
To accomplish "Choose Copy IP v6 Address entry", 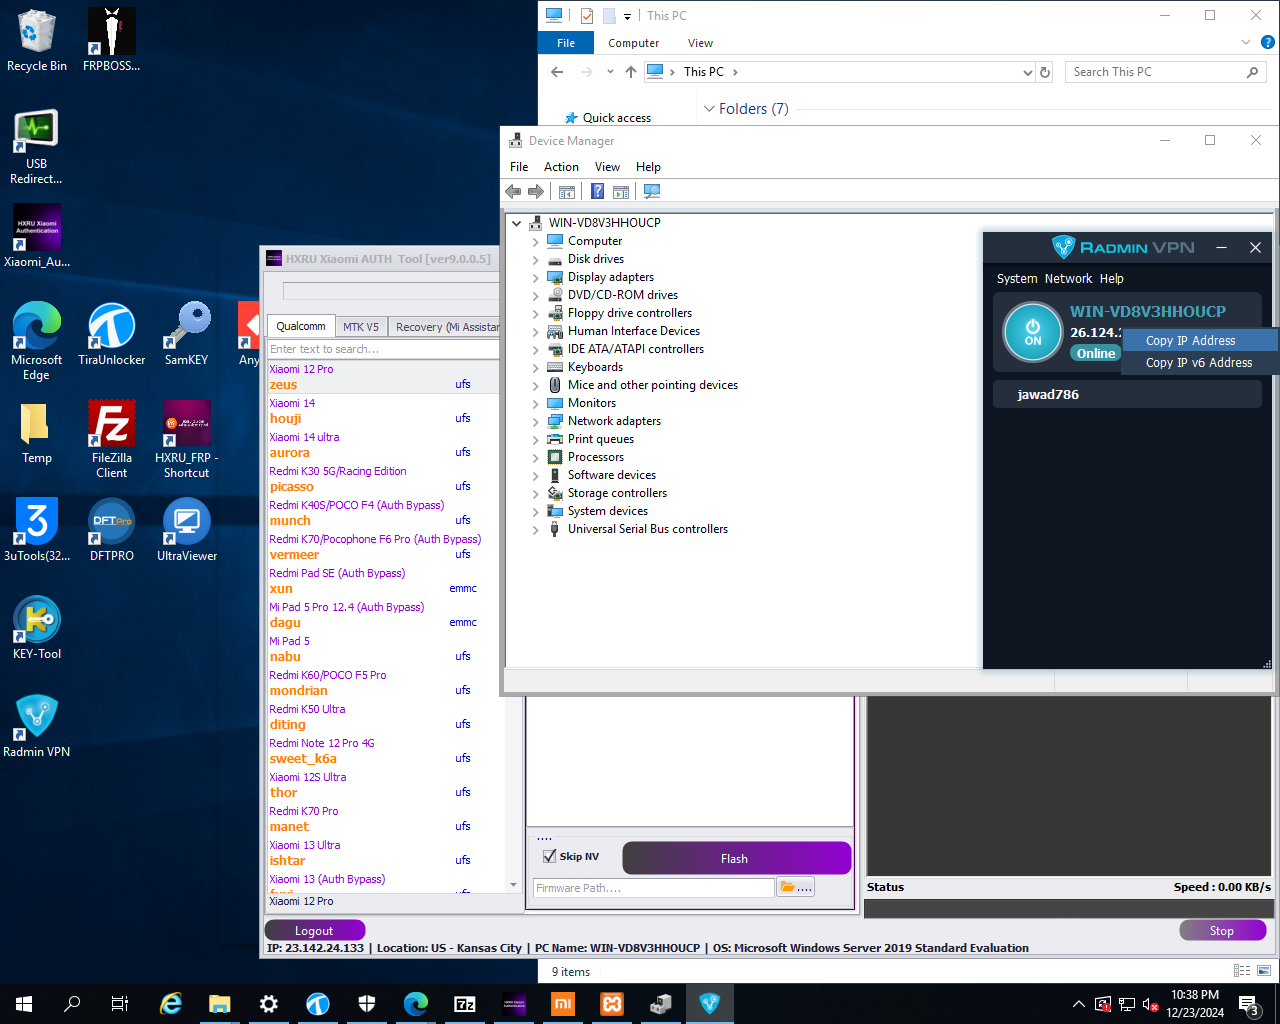I will [1198, 363].
